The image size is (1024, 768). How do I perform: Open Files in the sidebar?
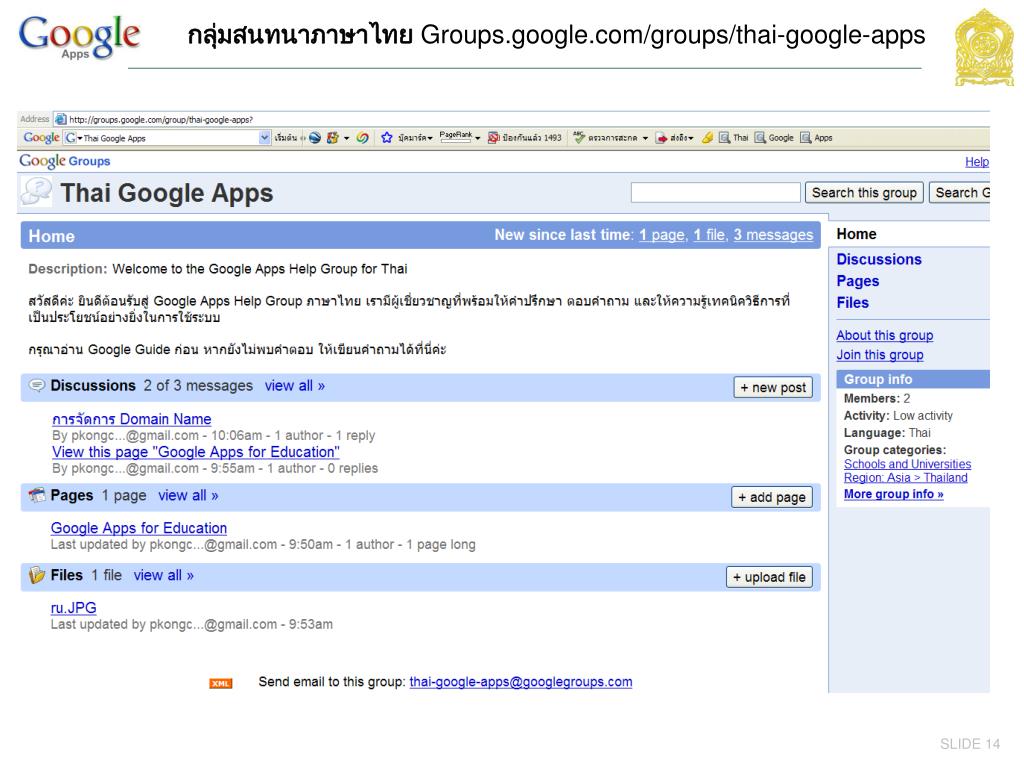point(852,302)
